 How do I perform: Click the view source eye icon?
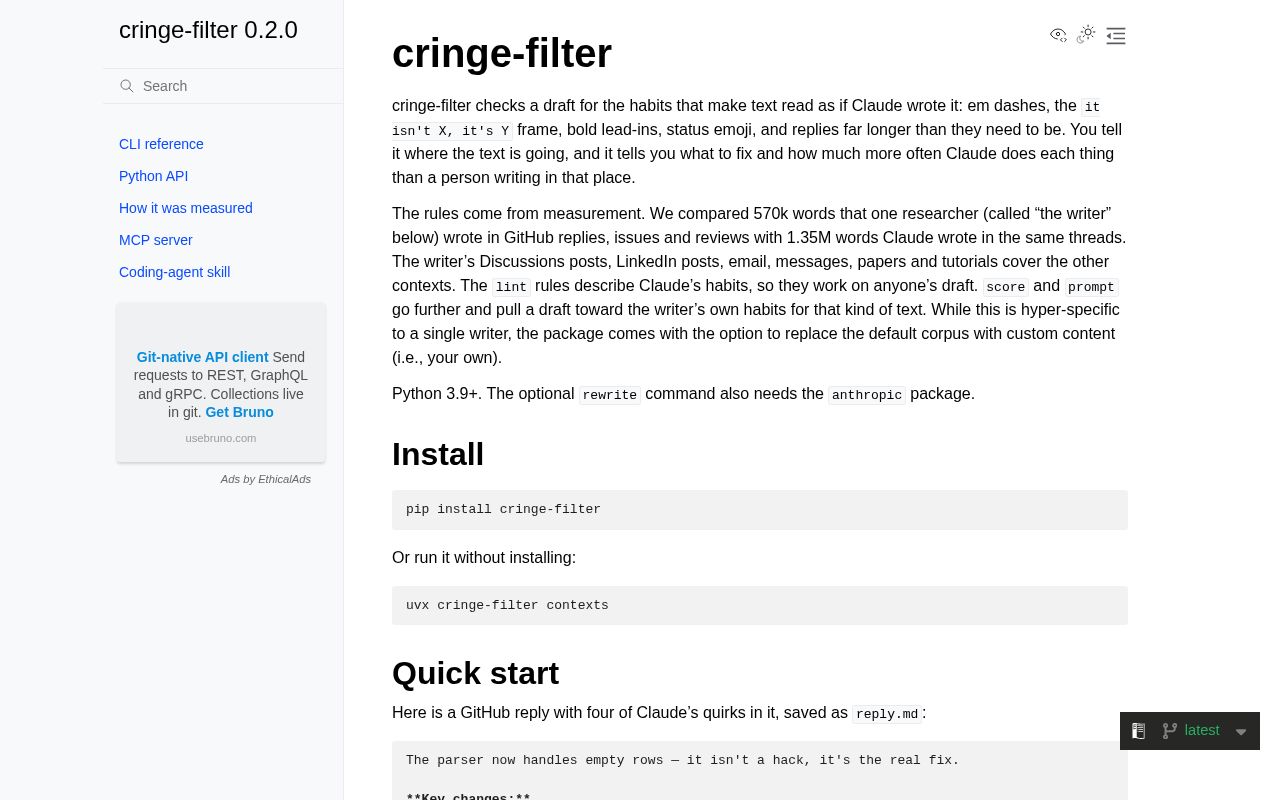point(1058,35)
